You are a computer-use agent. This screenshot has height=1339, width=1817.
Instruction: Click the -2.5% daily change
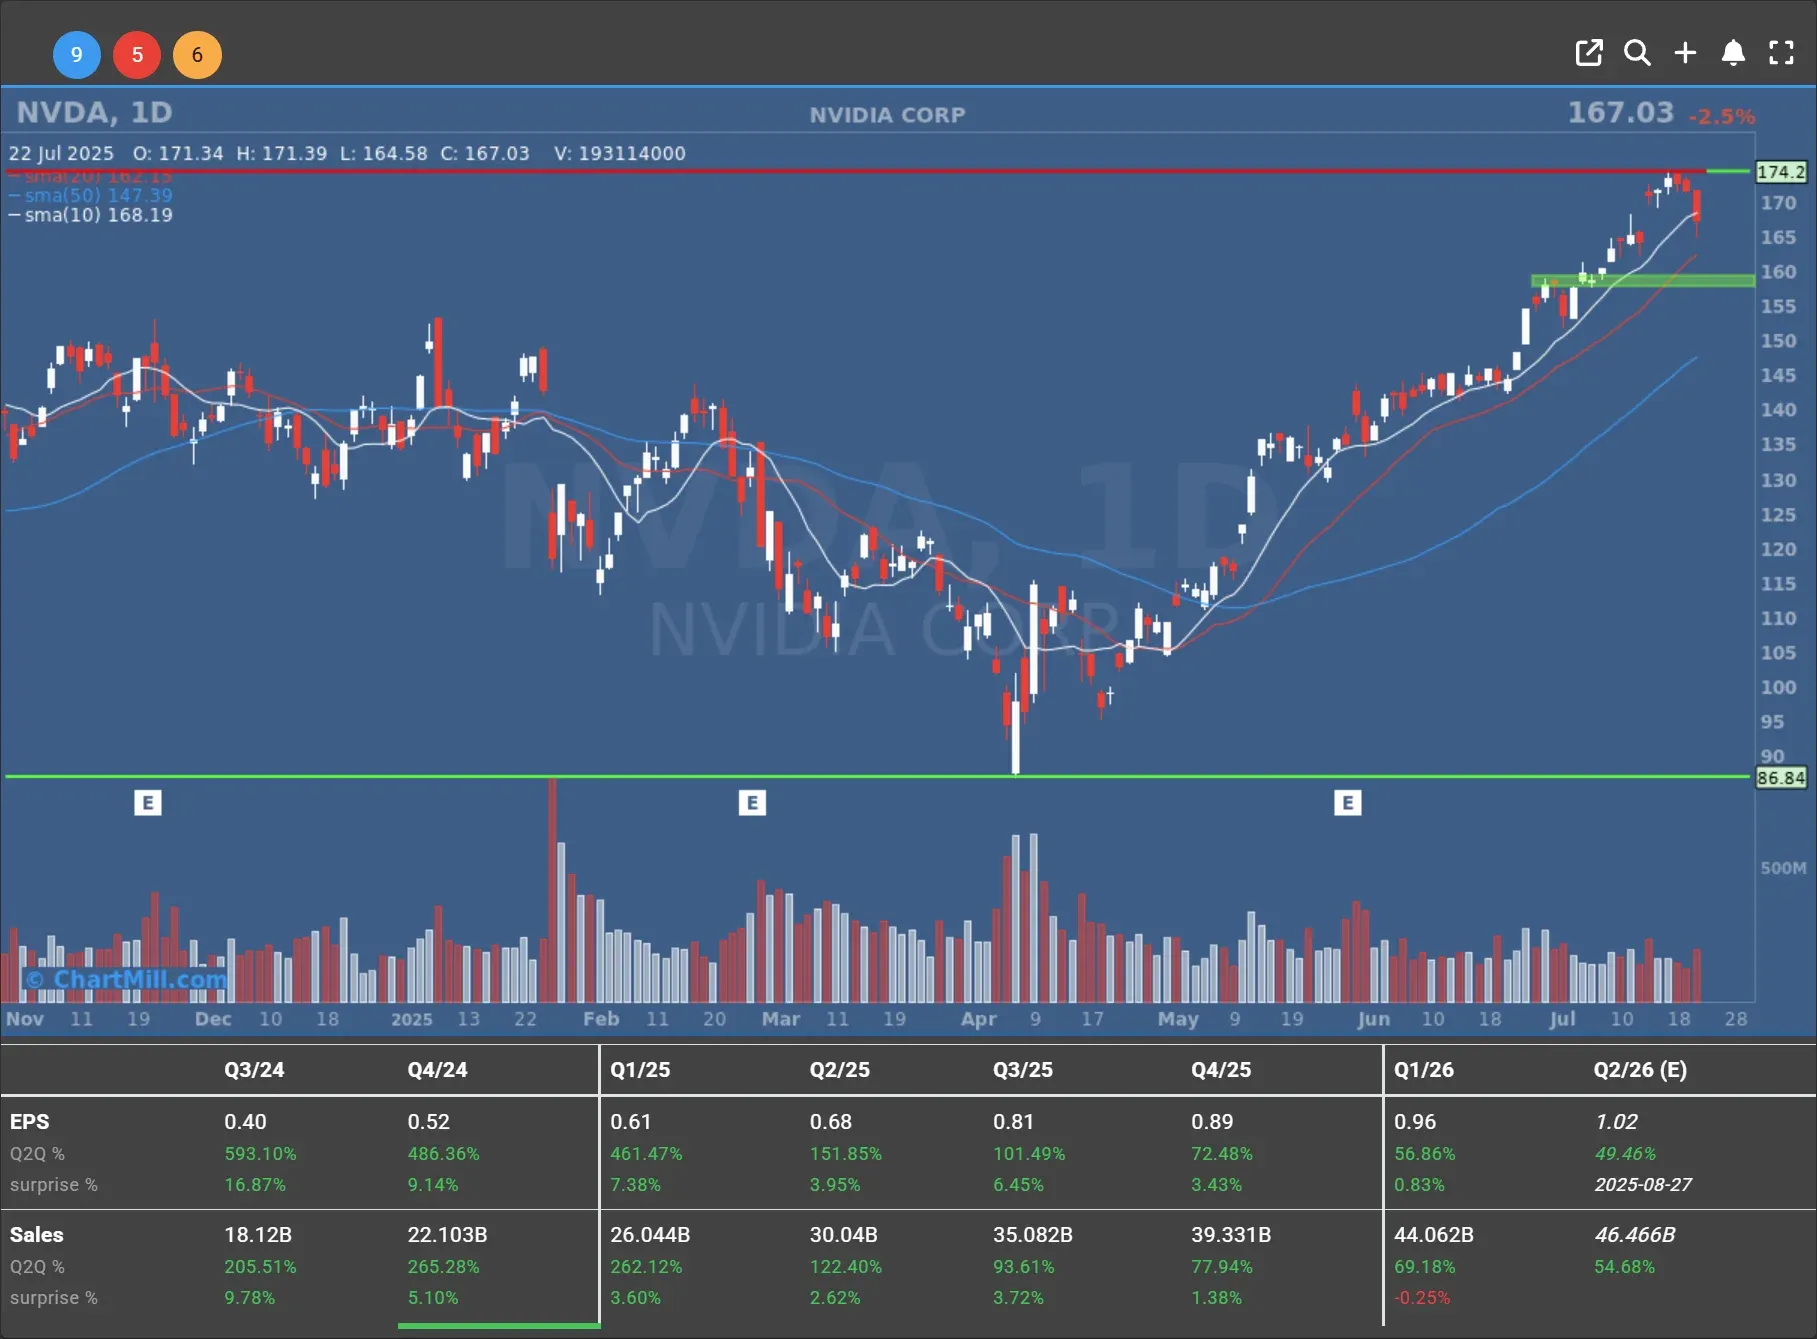(x=1721, y=116)
